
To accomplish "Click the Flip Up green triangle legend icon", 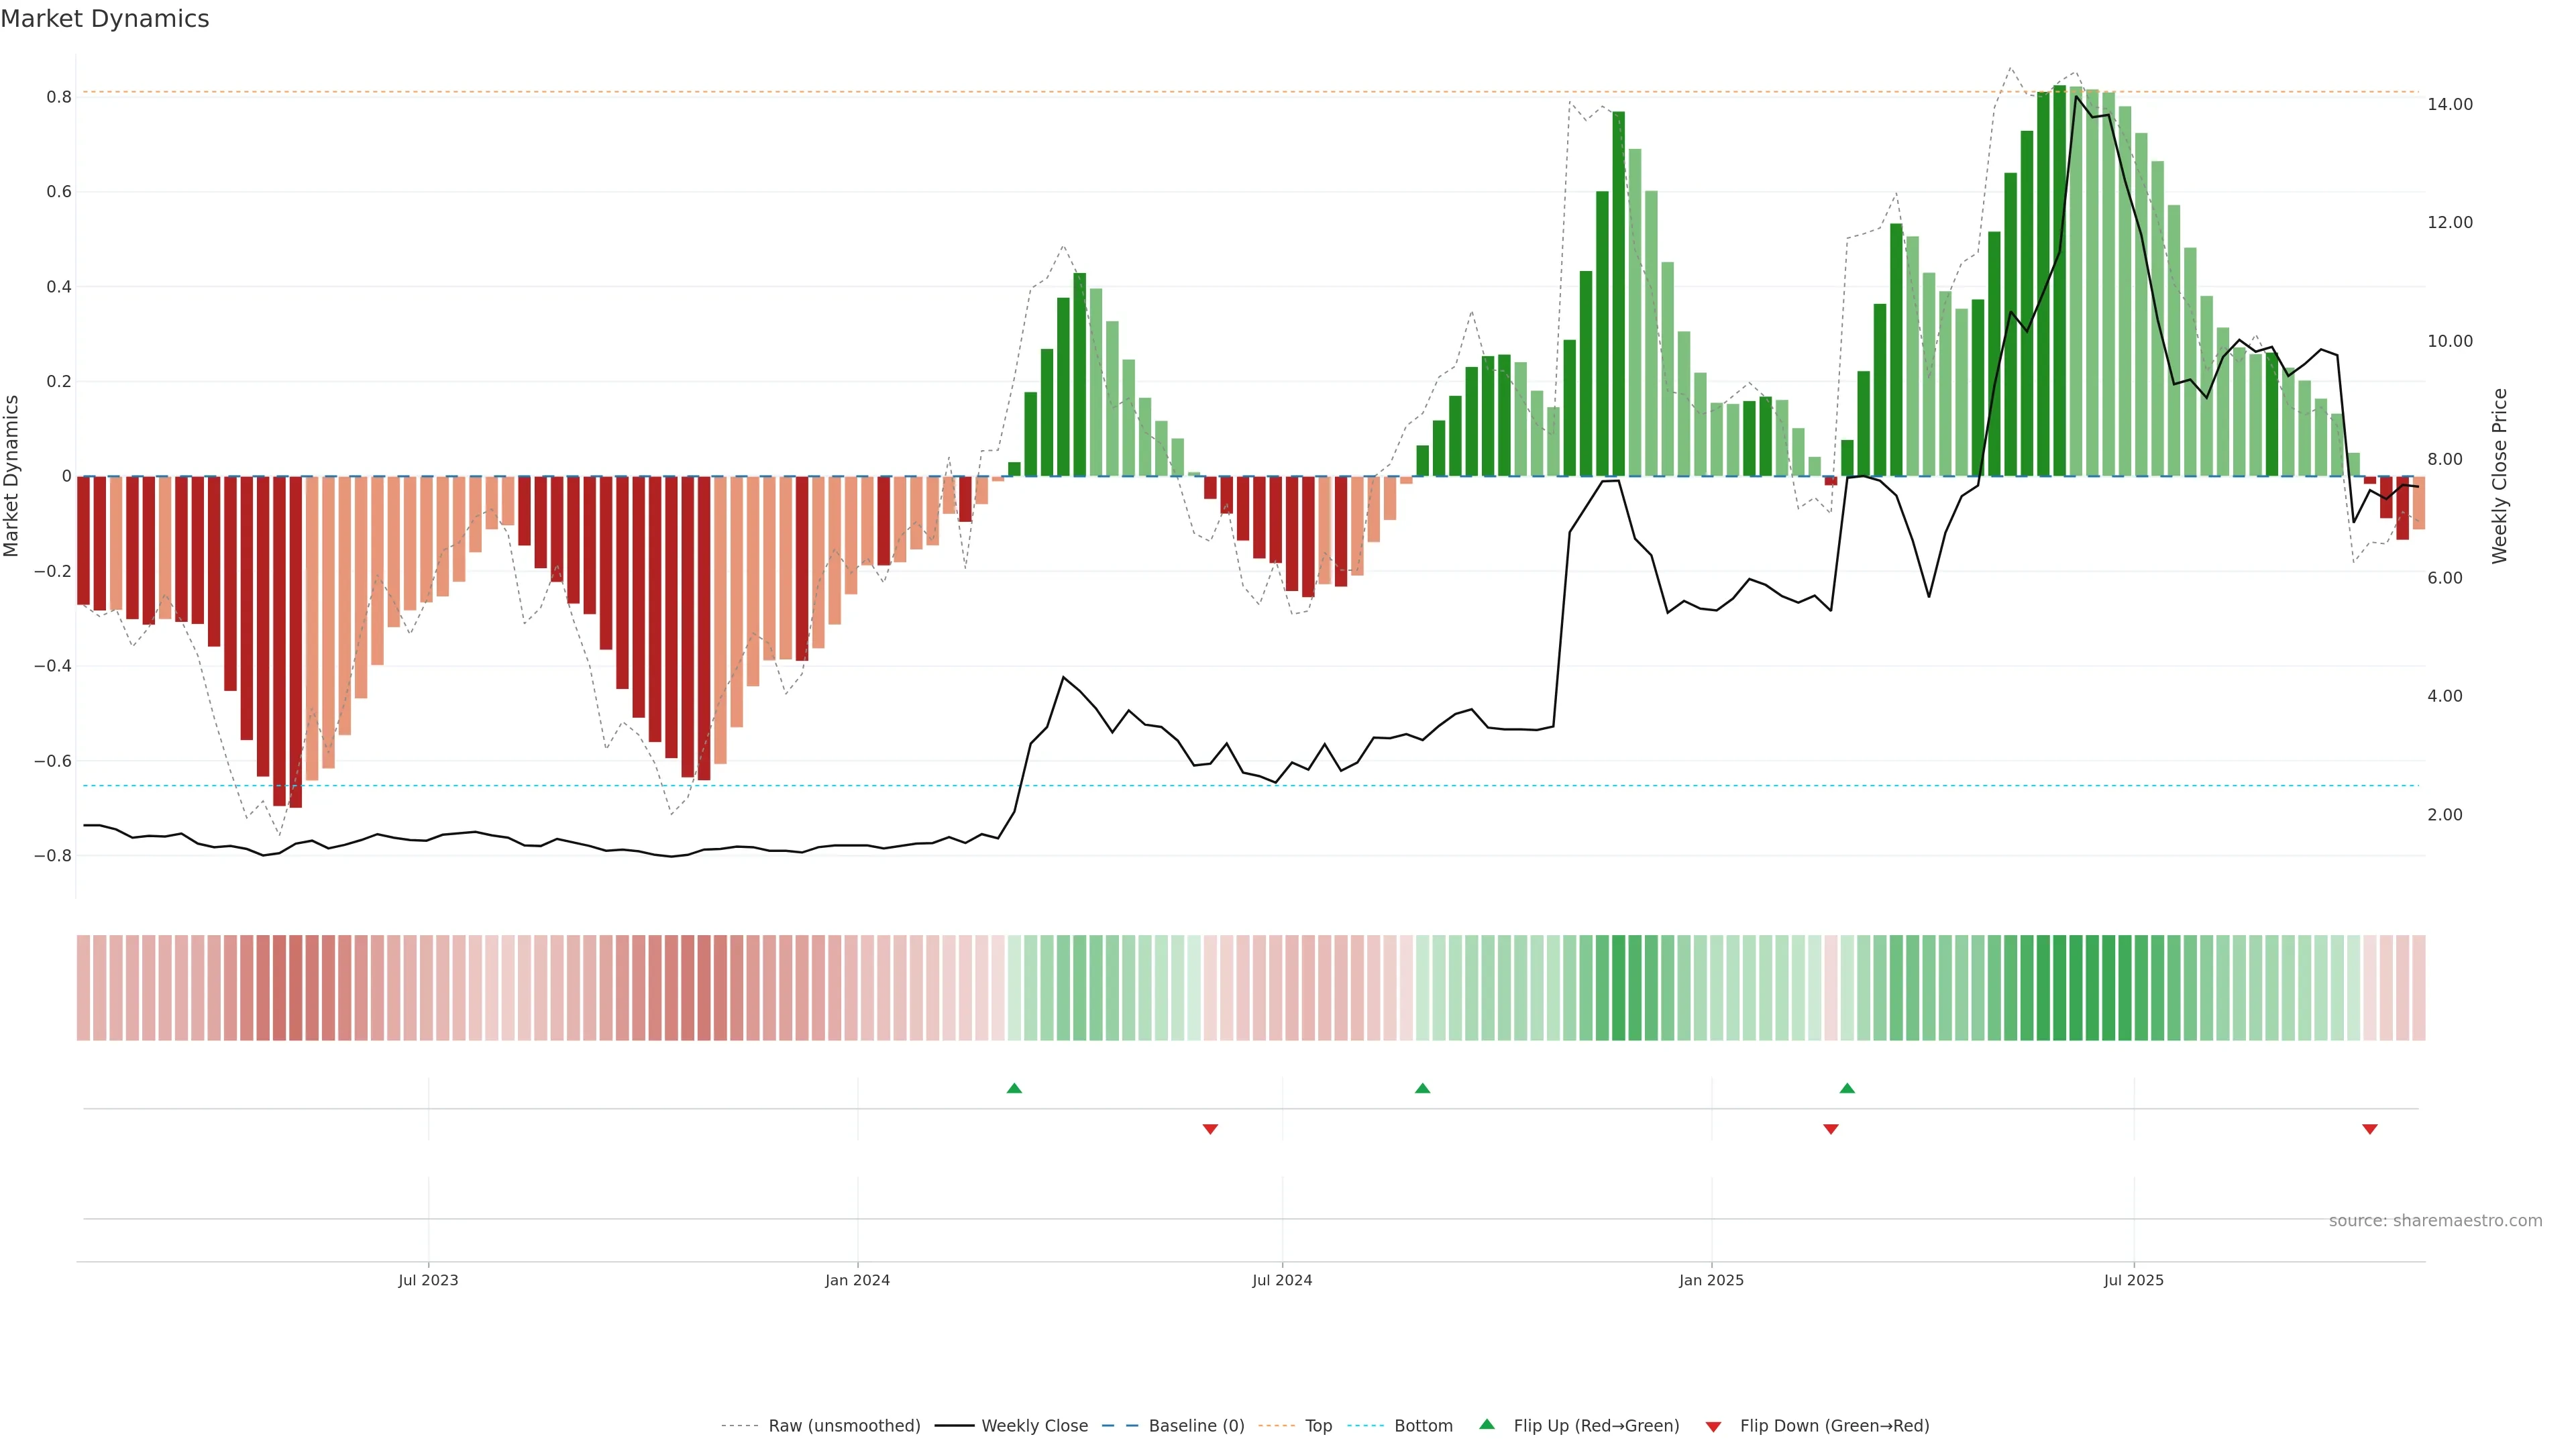I will [x=1487, y=1424].
